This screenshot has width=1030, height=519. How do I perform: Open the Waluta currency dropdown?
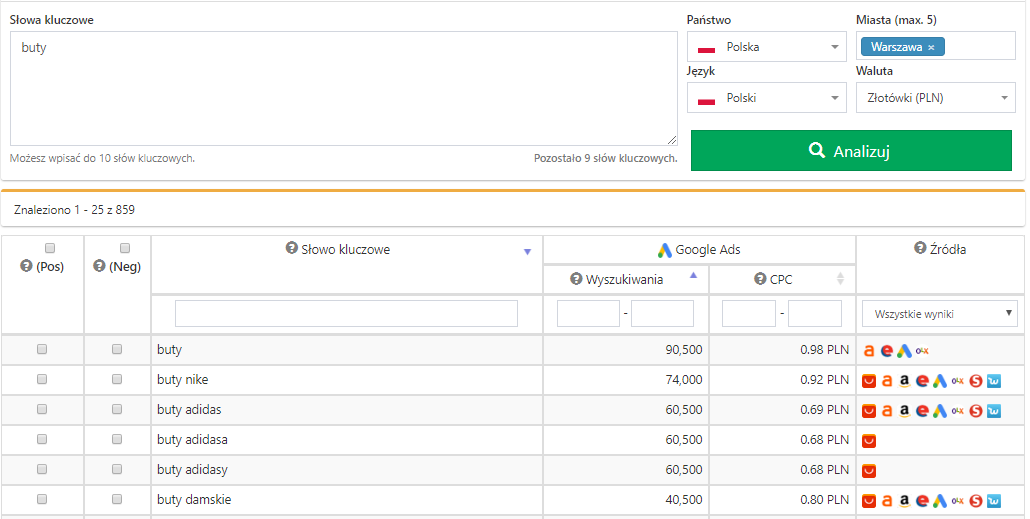tap(936, 98)
